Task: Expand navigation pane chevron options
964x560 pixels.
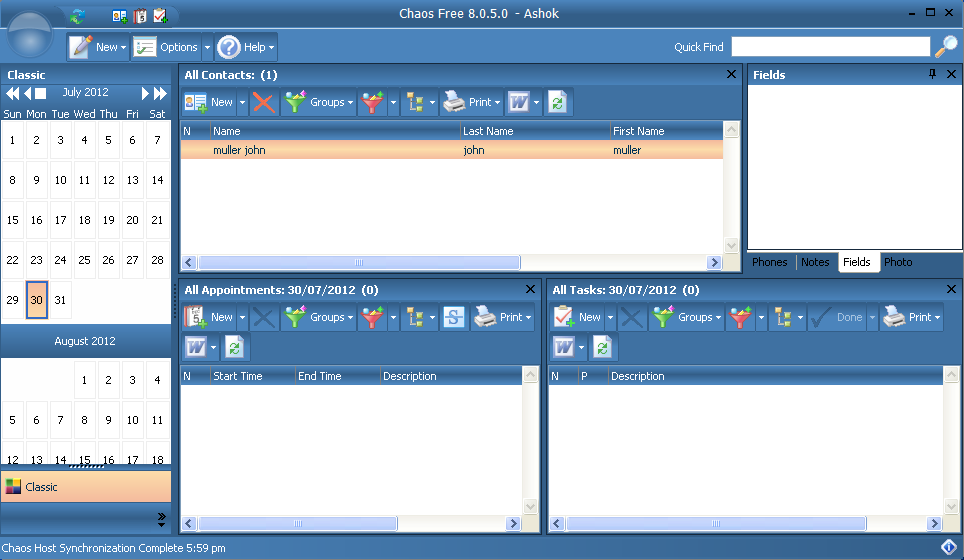Action: [161, 519]
